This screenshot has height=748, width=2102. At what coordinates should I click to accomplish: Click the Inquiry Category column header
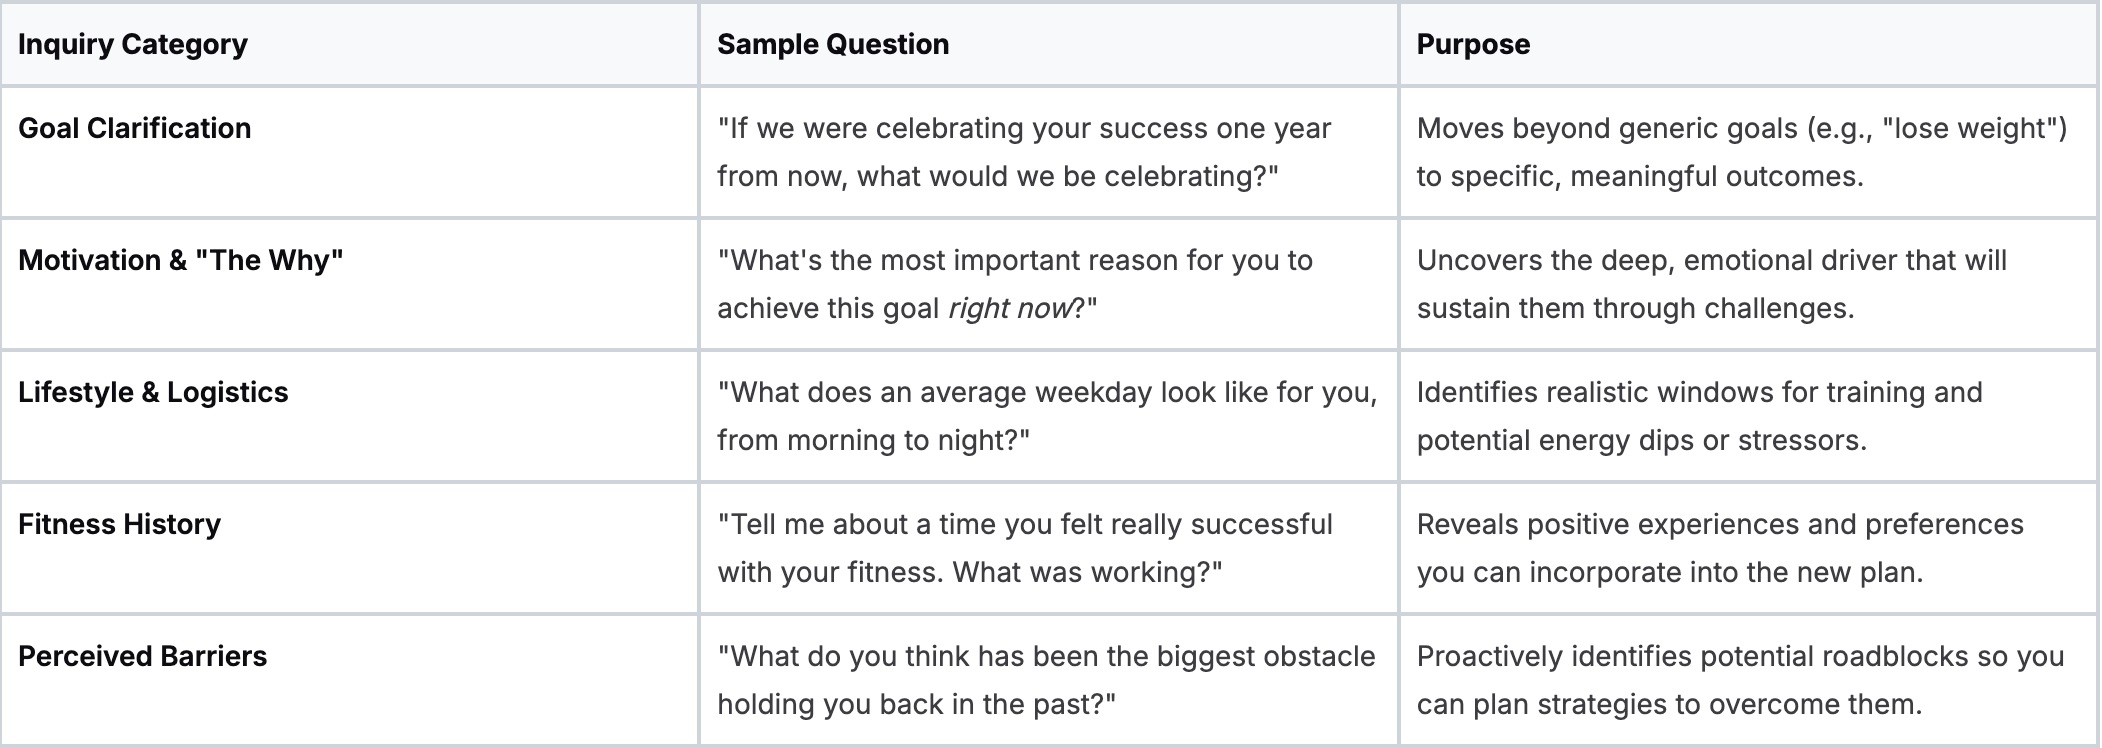click(x=133, y=44)
